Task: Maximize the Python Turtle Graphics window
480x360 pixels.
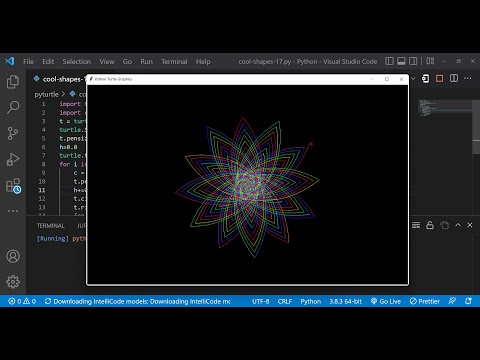Action: [x=387, y=79]
